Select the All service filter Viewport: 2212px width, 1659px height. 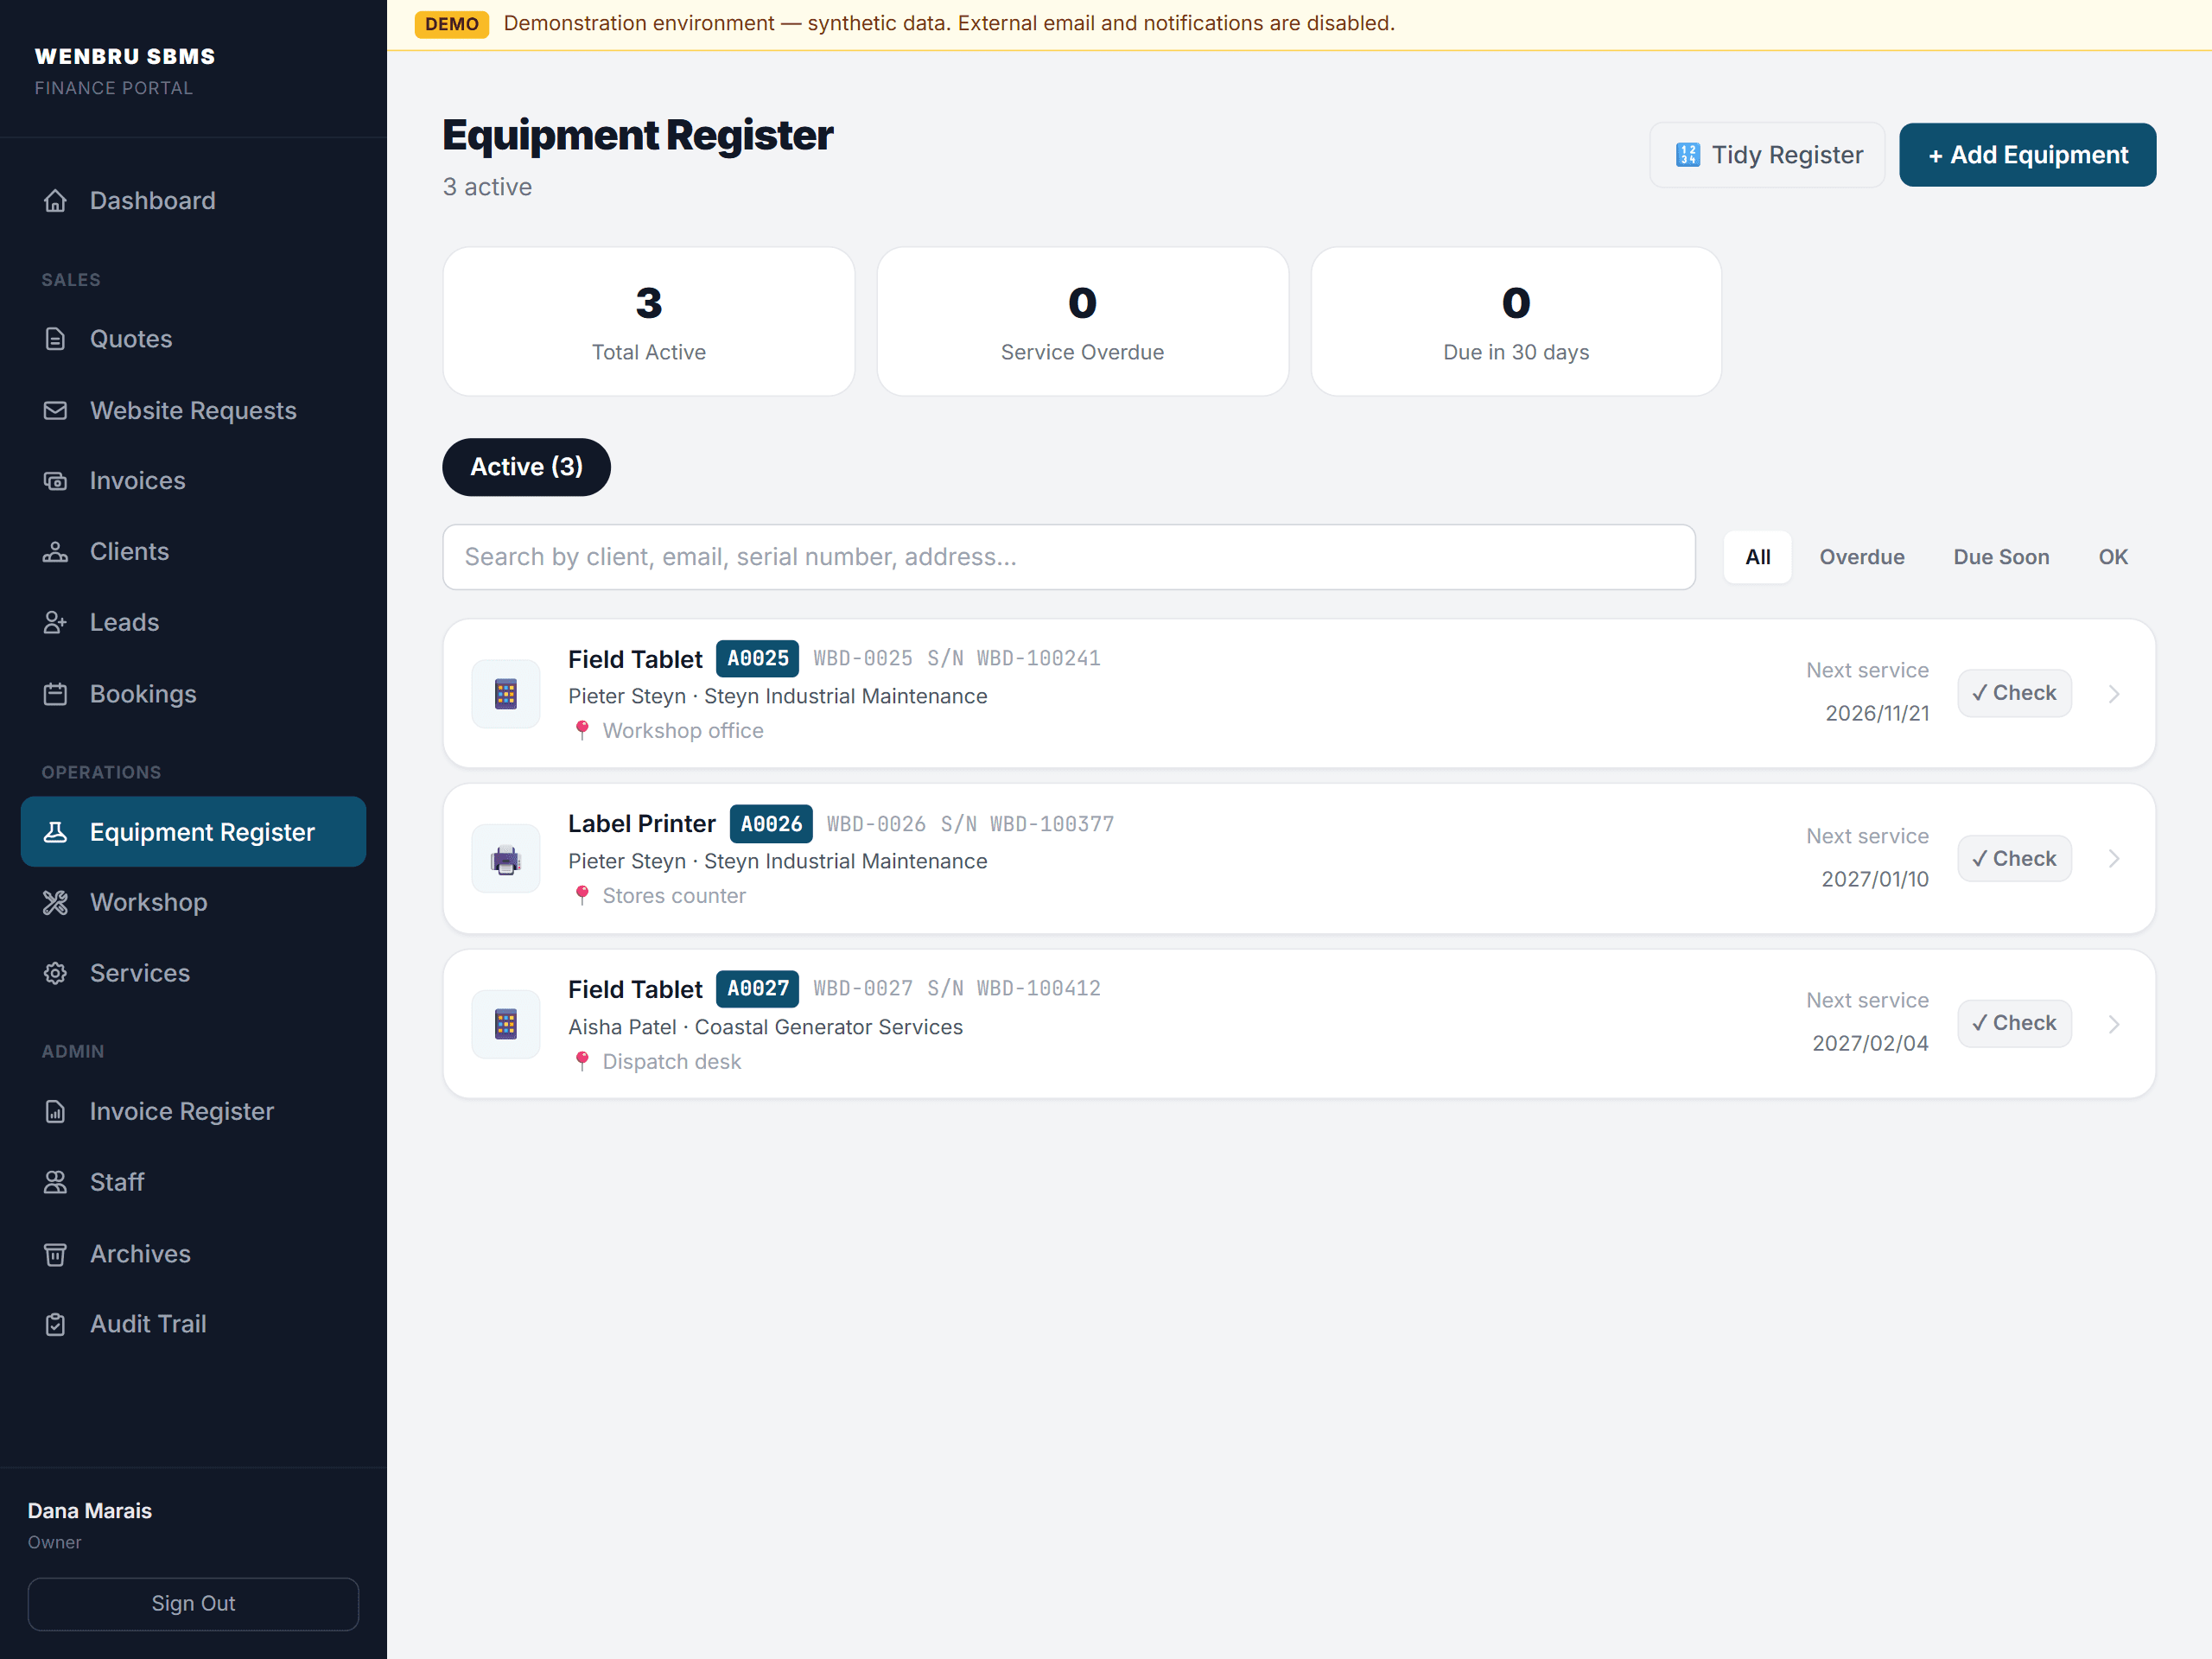(x=1757, y=557)
